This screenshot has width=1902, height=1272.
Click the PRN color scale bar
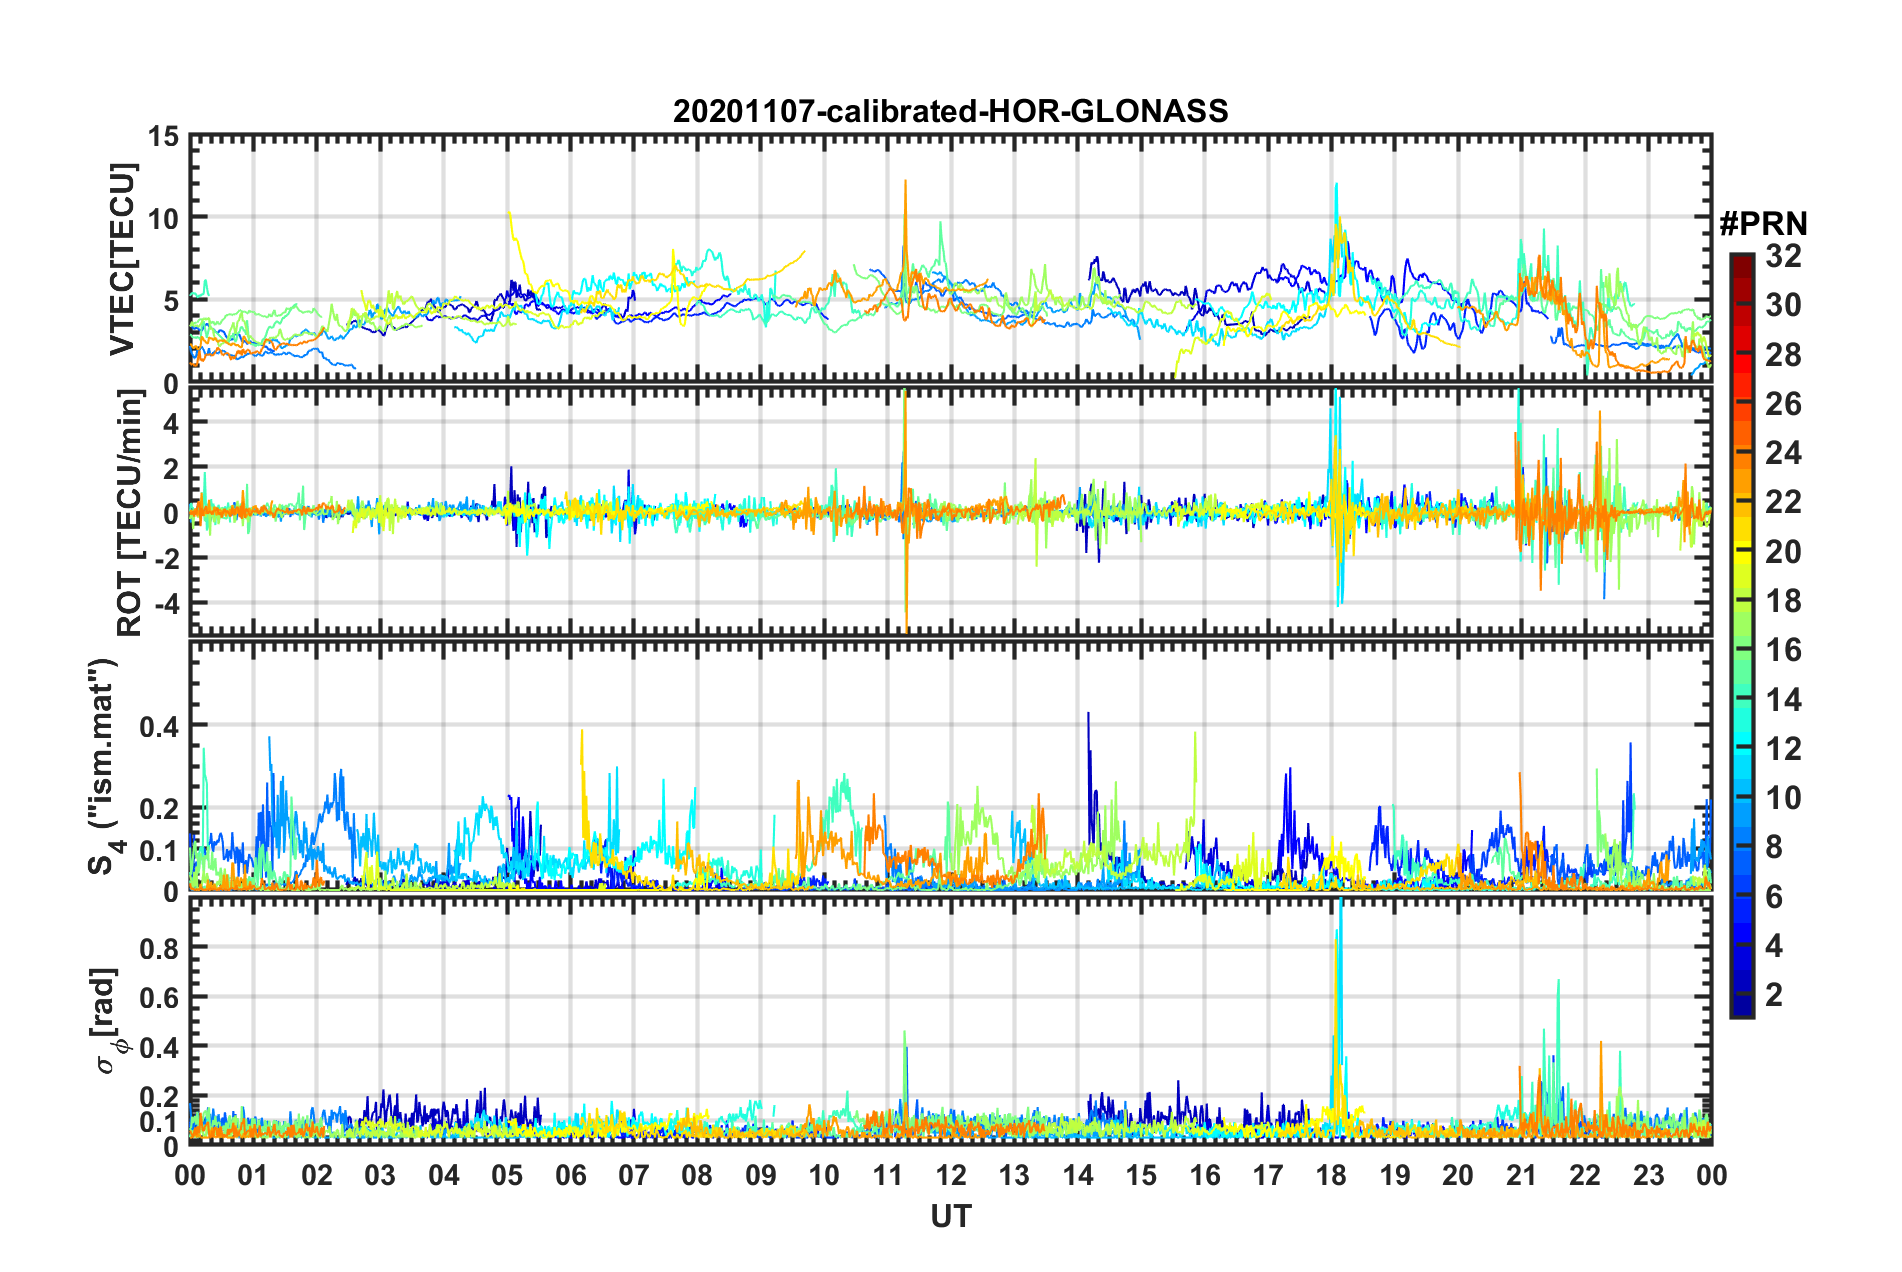coord(1741,635)
